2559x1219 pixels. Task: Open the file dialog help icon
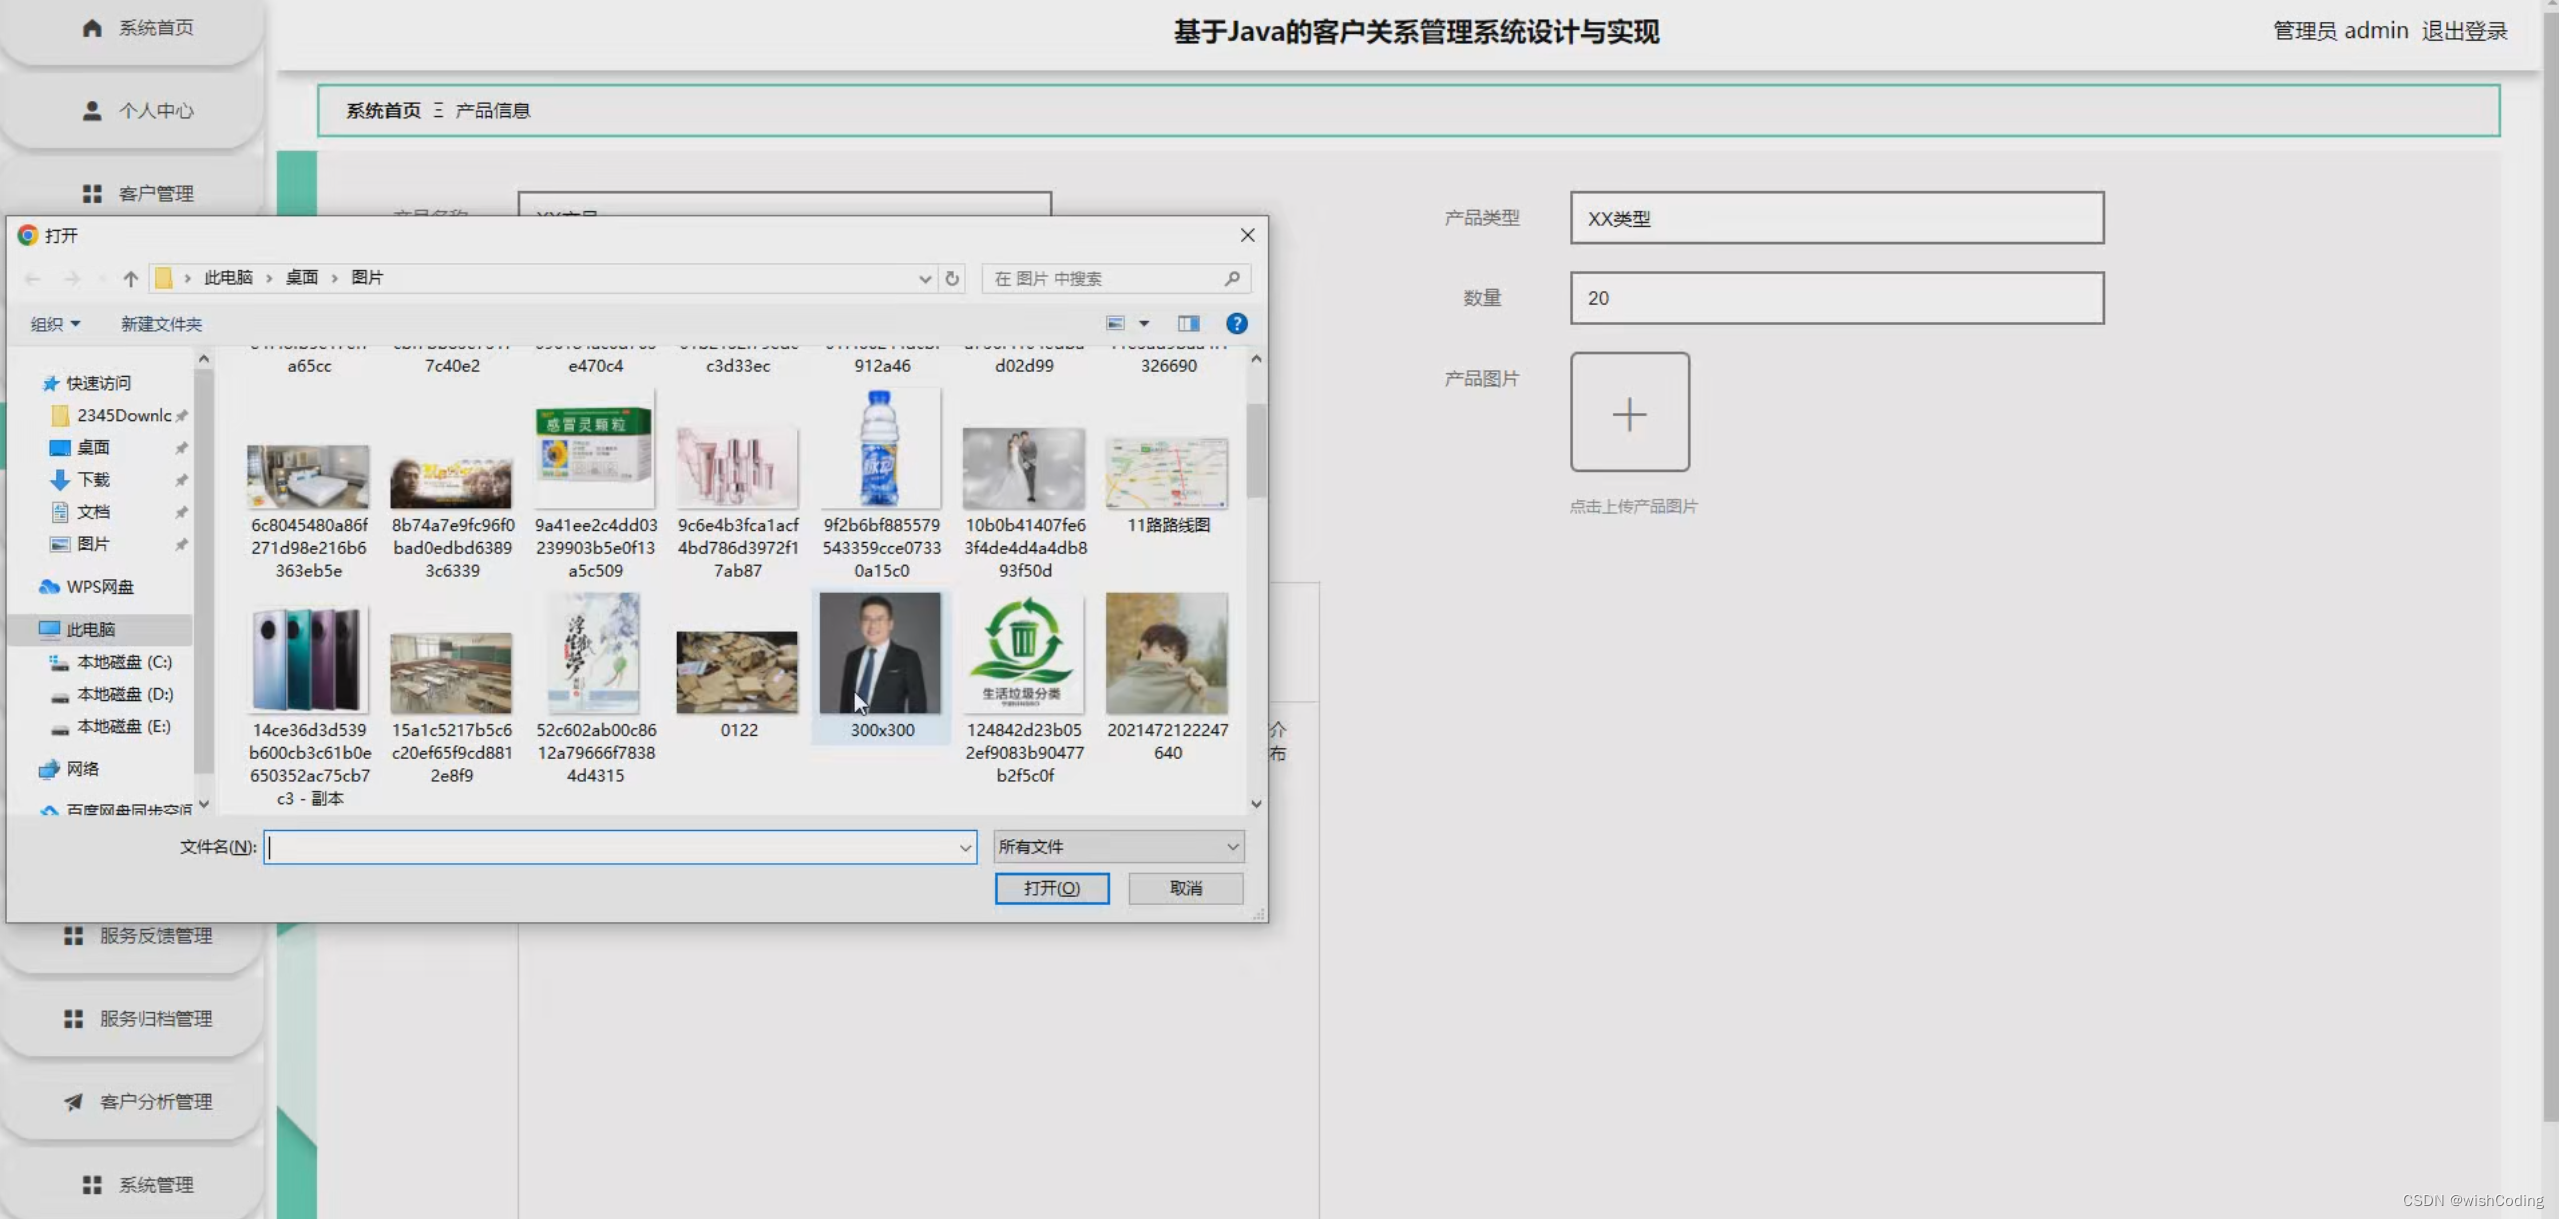coord(1236,323)
